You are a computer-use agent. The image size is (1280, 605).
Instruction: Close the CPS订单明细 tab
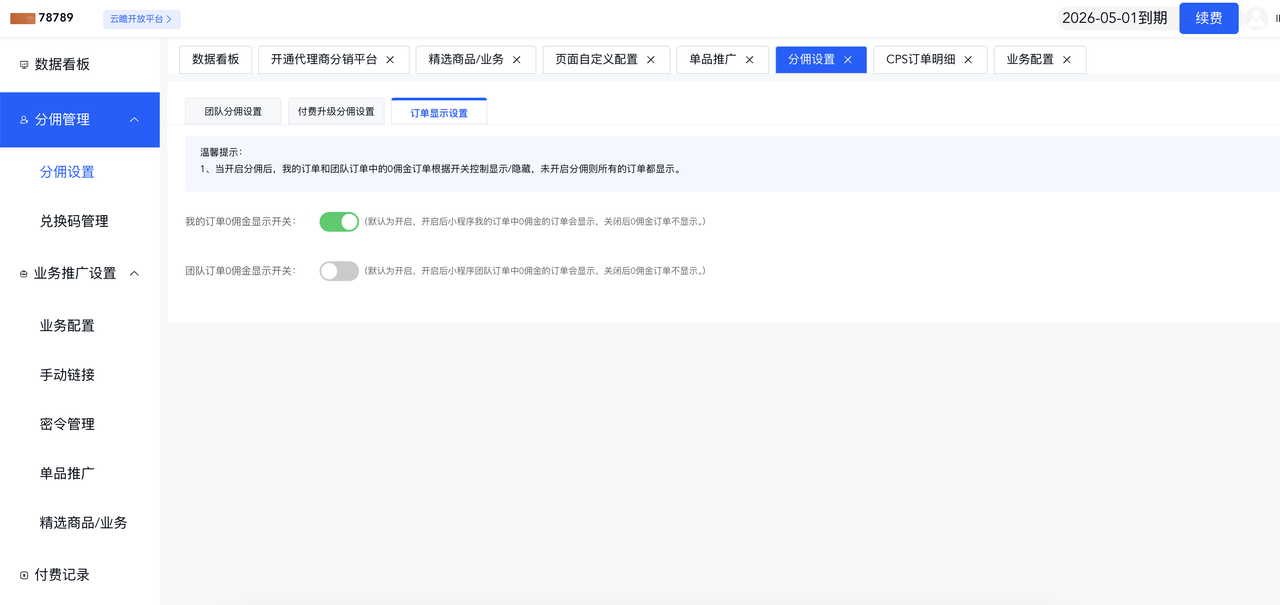coord(968,60)
